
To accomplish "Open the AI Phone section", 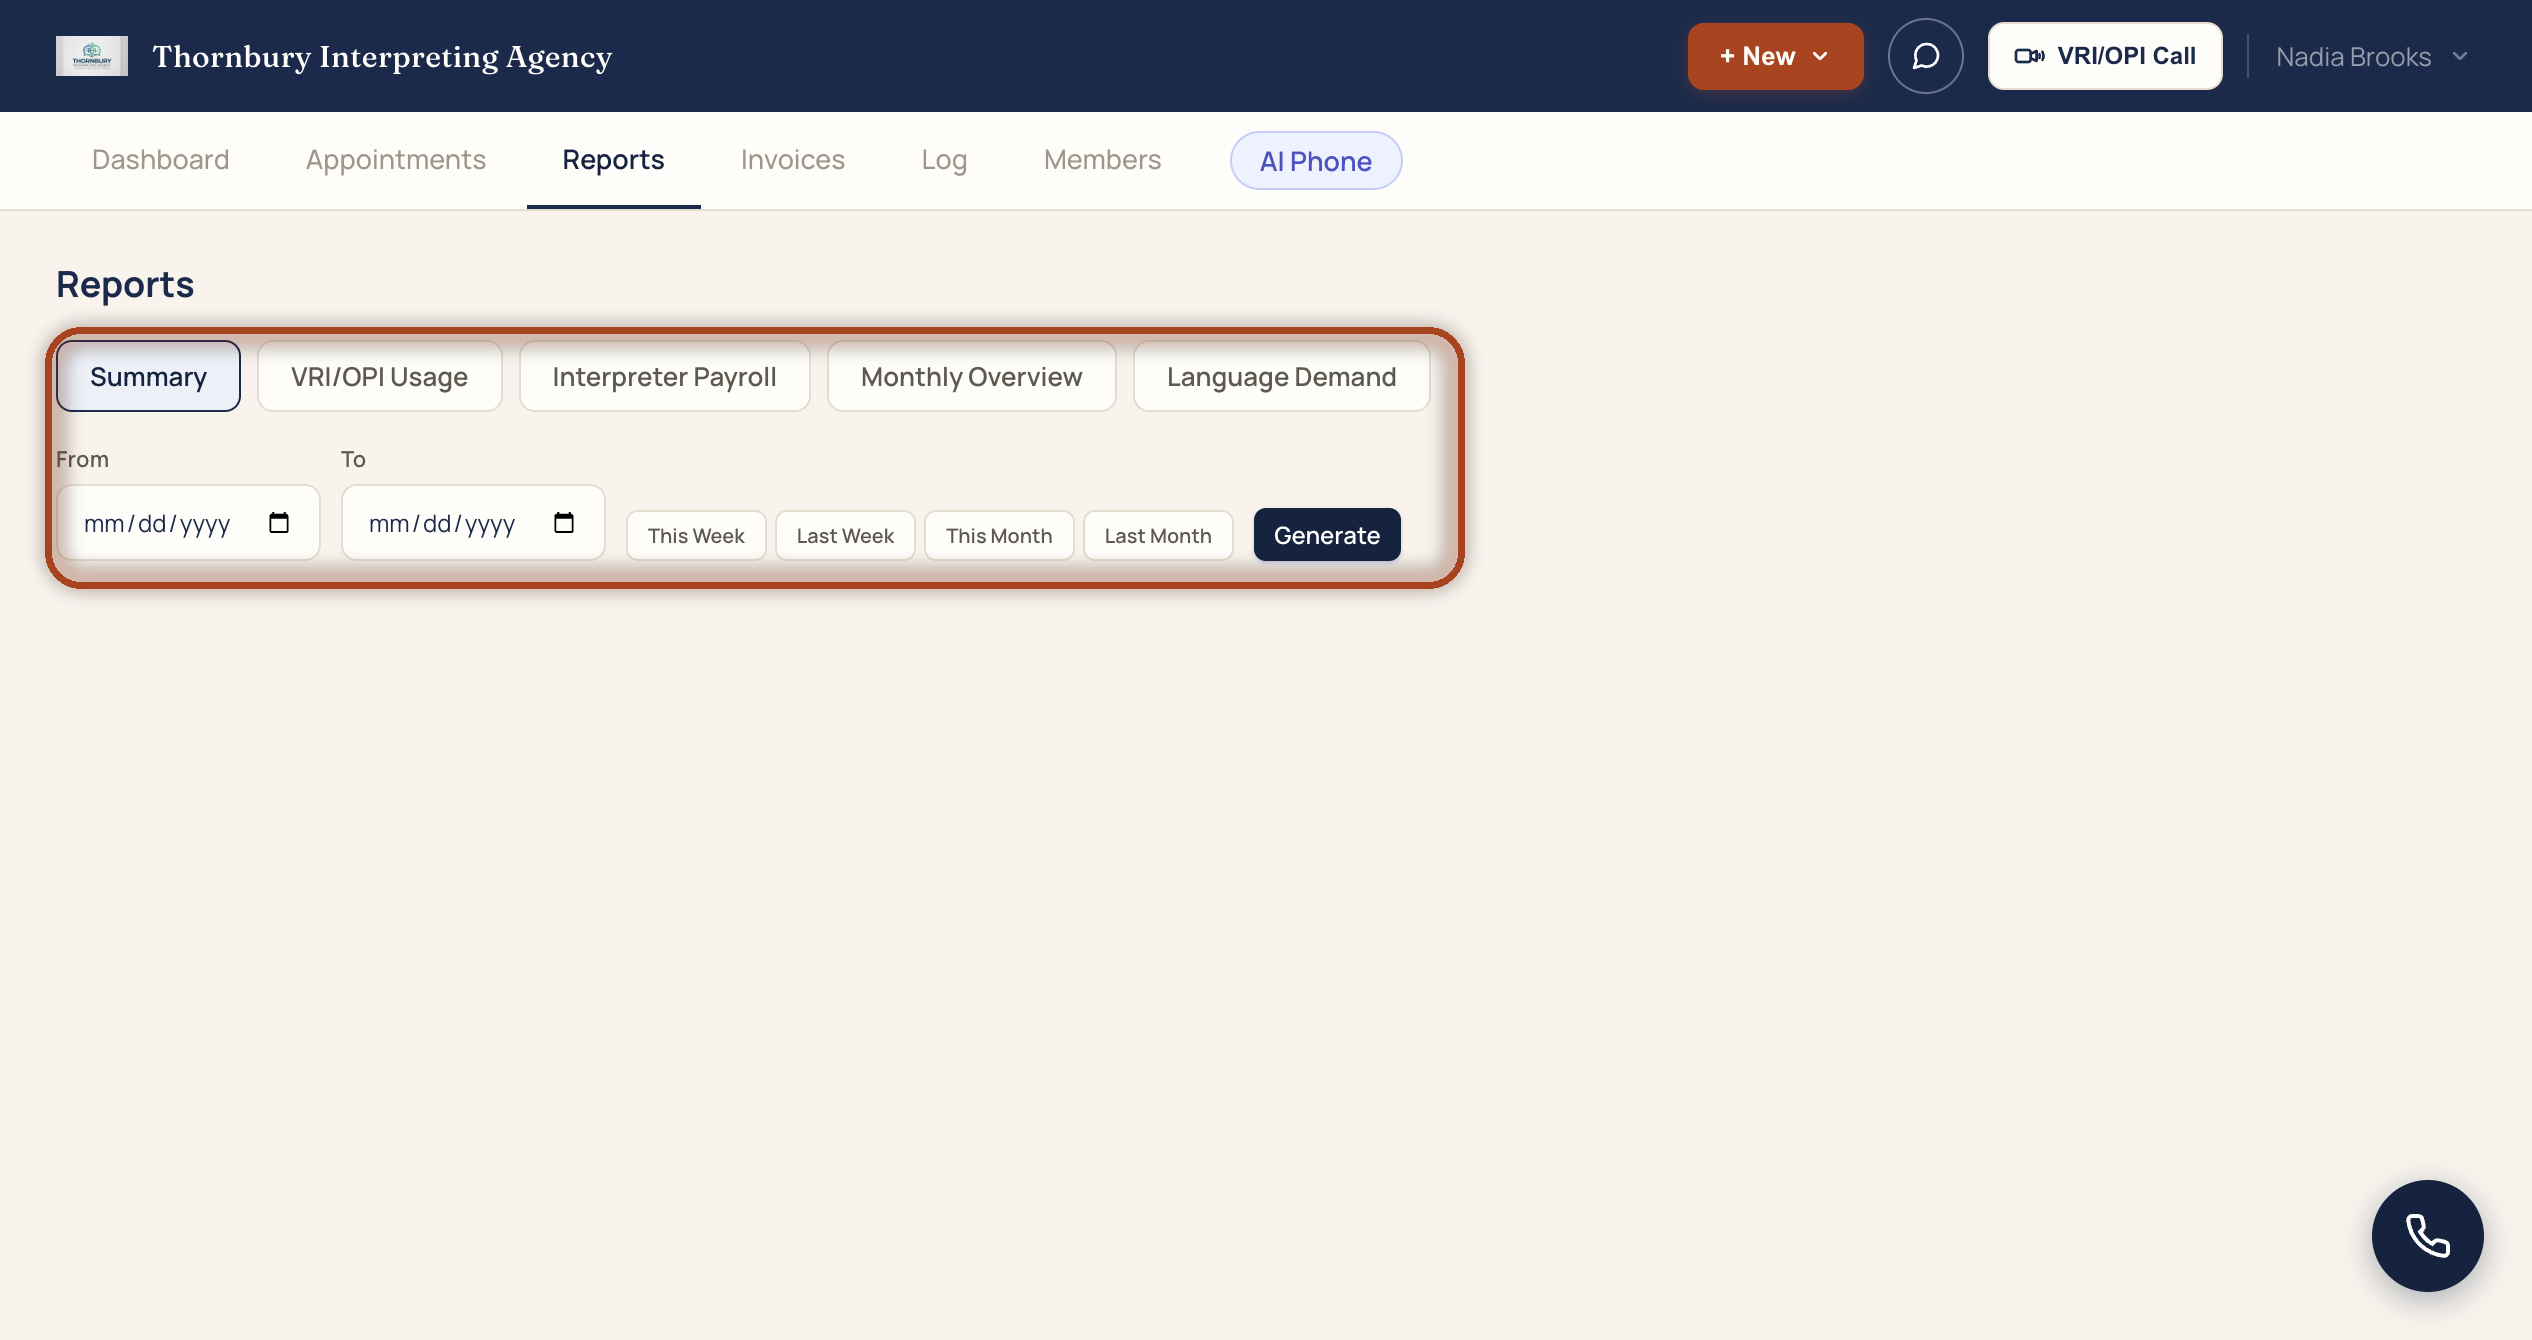I will click(1316, 161).
